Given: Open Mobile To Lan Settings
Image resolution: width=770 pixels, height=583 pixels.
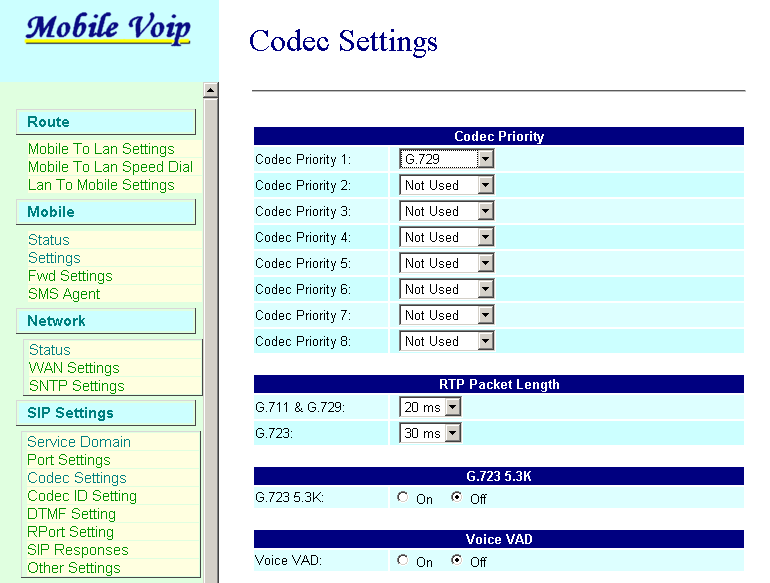Looking at the screenshot, I should click(x=101, y=149).
